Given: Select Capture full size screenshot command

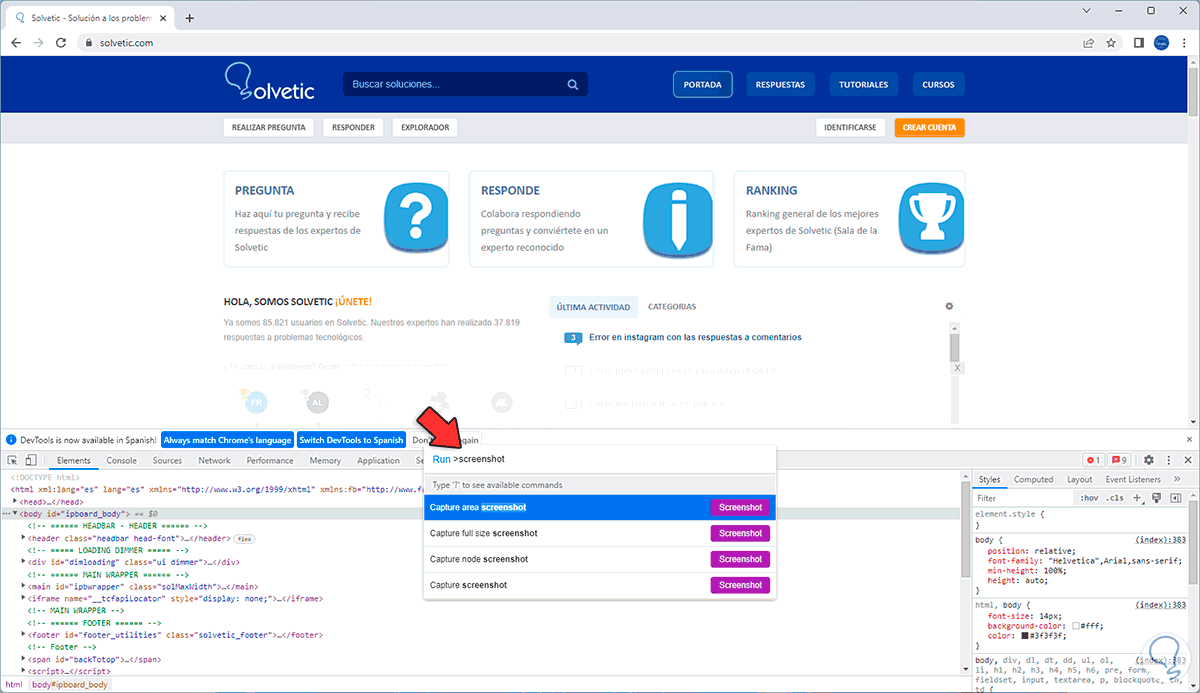Looking at the screenshot, I should [x=600, y=533].
